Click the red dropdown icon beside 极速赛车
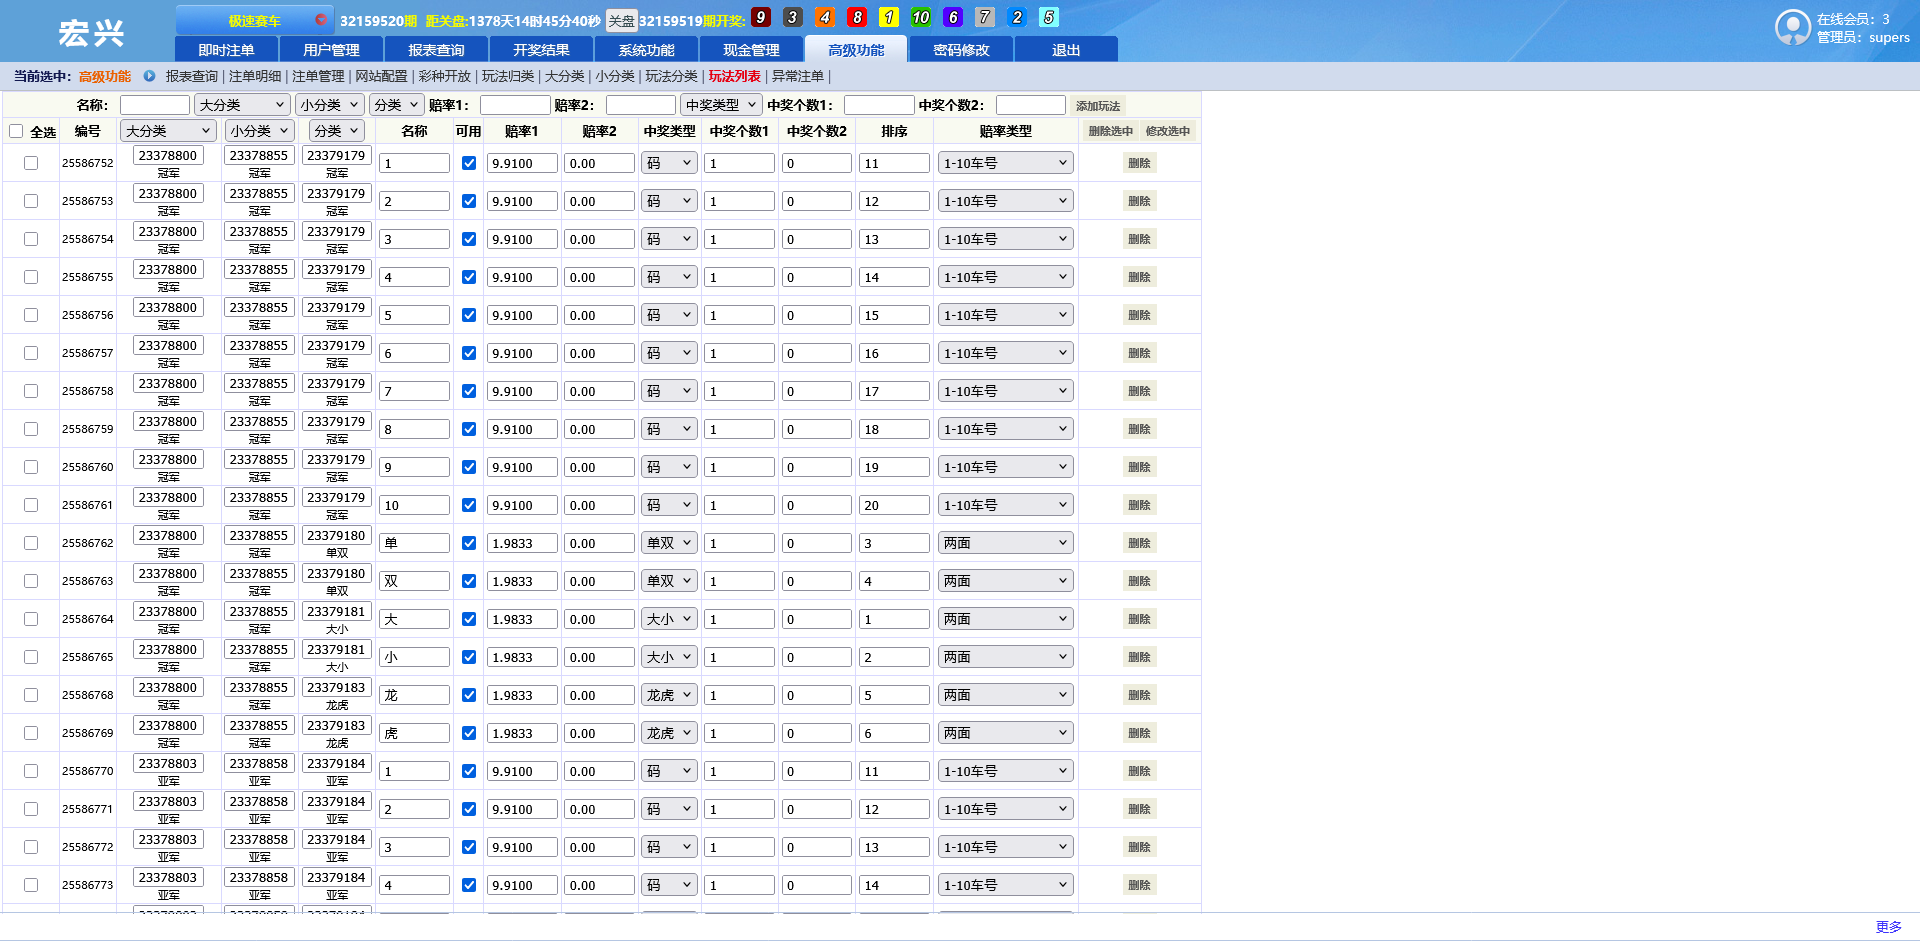The height and width of the screenshot is (947, 1920). (x=320, y=19)
